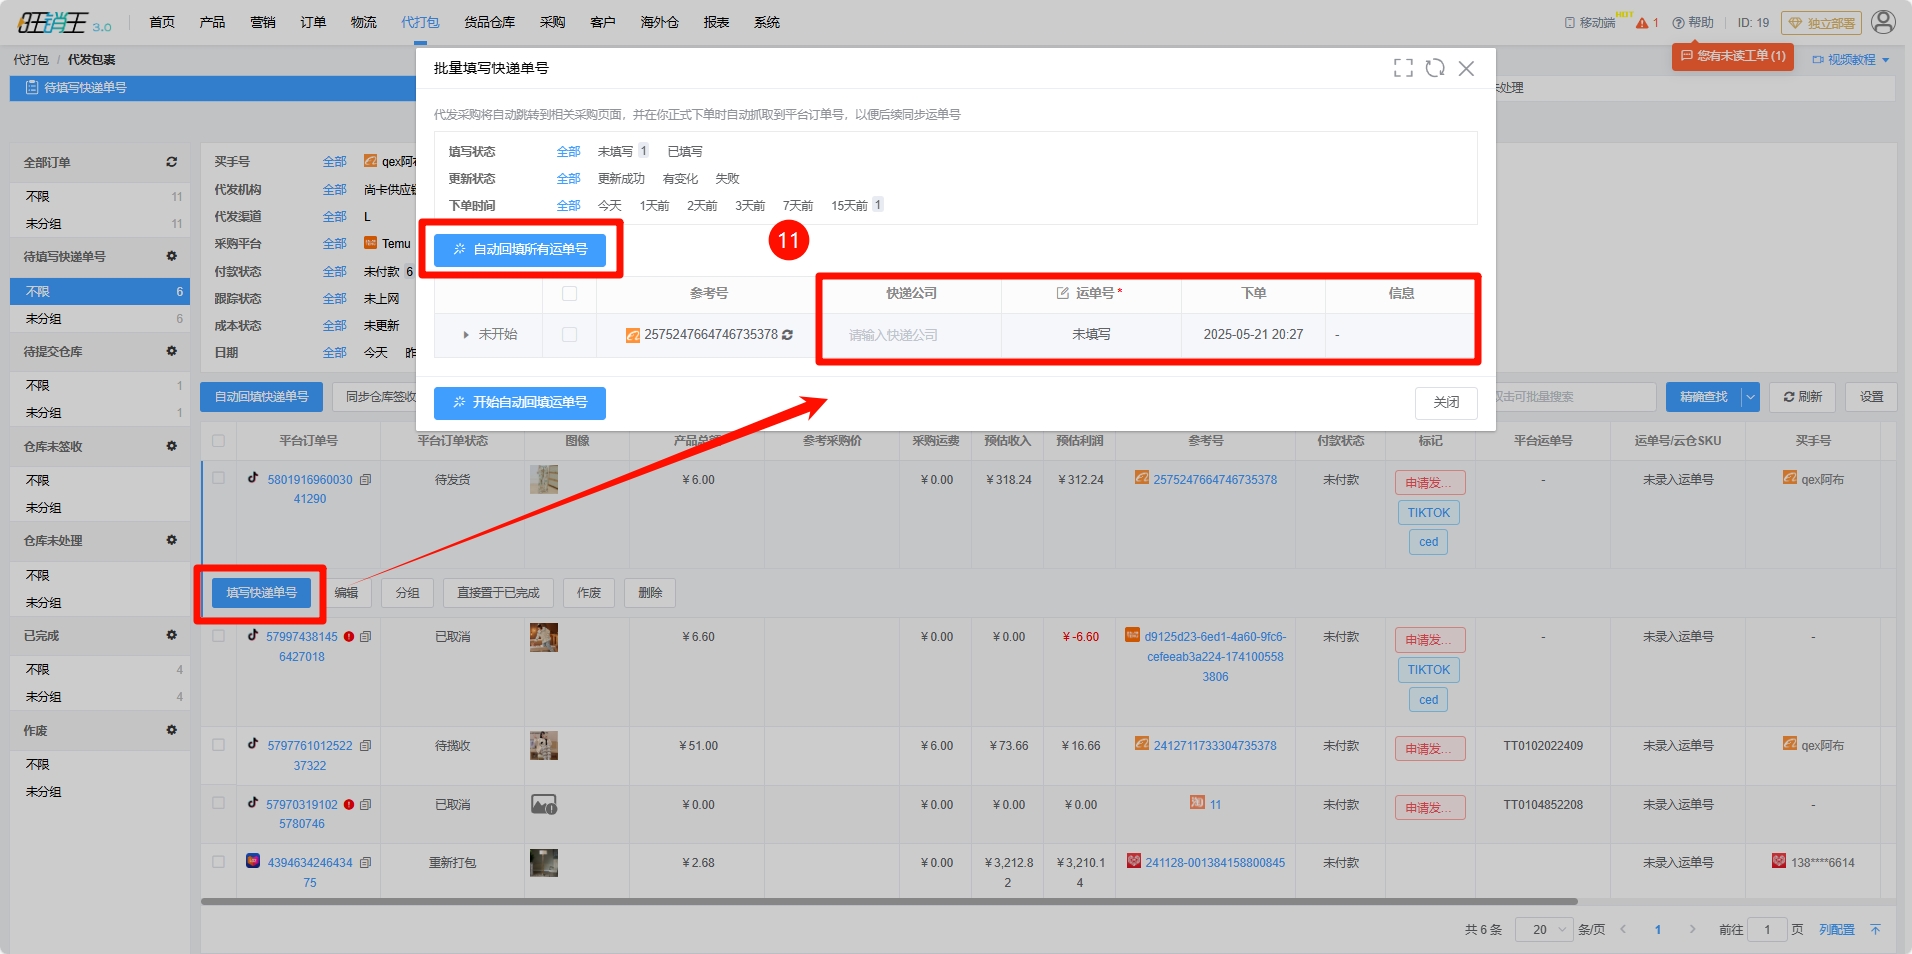Refresh reference number 2575247664746735378
This screenshot has width=1912, height=954.
(x=788, y=335)
